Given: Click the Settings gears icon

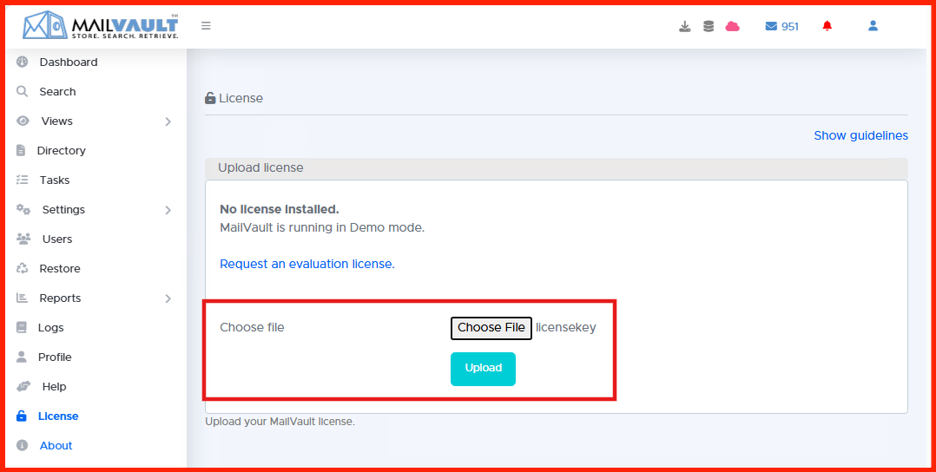Looking at the screenshot, I should 23,209.
